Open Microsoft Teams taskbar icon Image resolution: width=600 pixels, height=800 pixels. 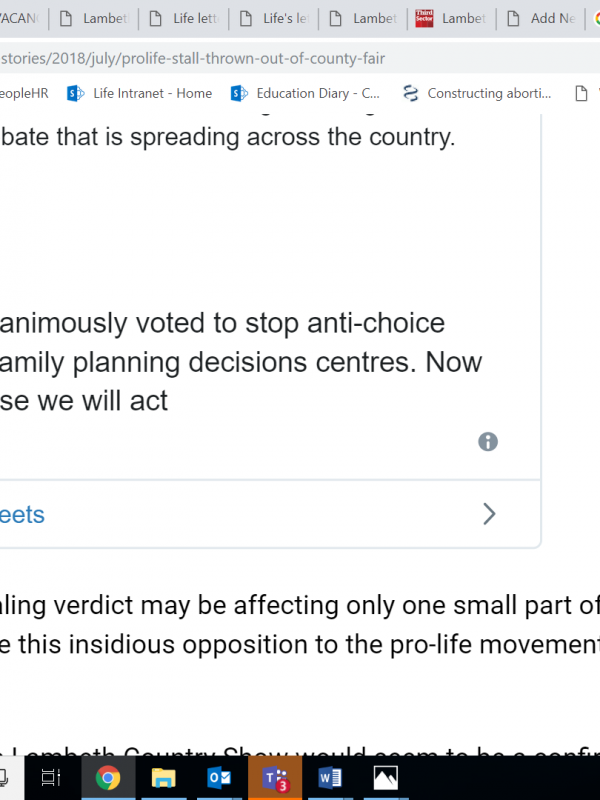click(x=275, y=778)
